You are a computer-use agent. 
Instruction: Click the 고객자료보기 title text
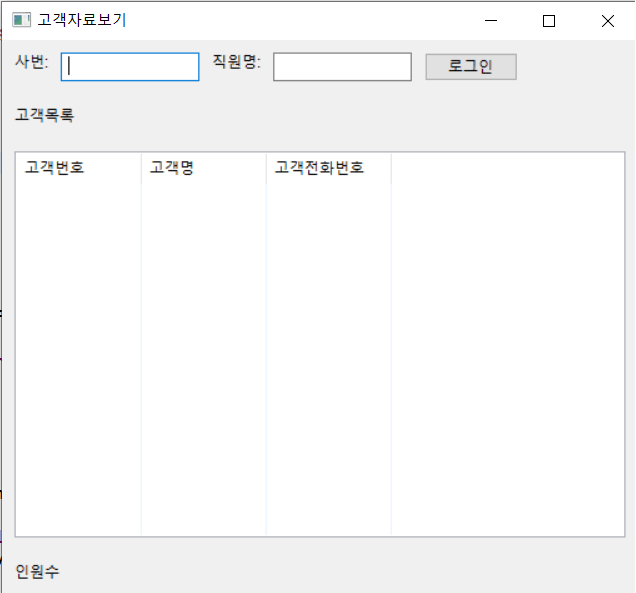82,20
